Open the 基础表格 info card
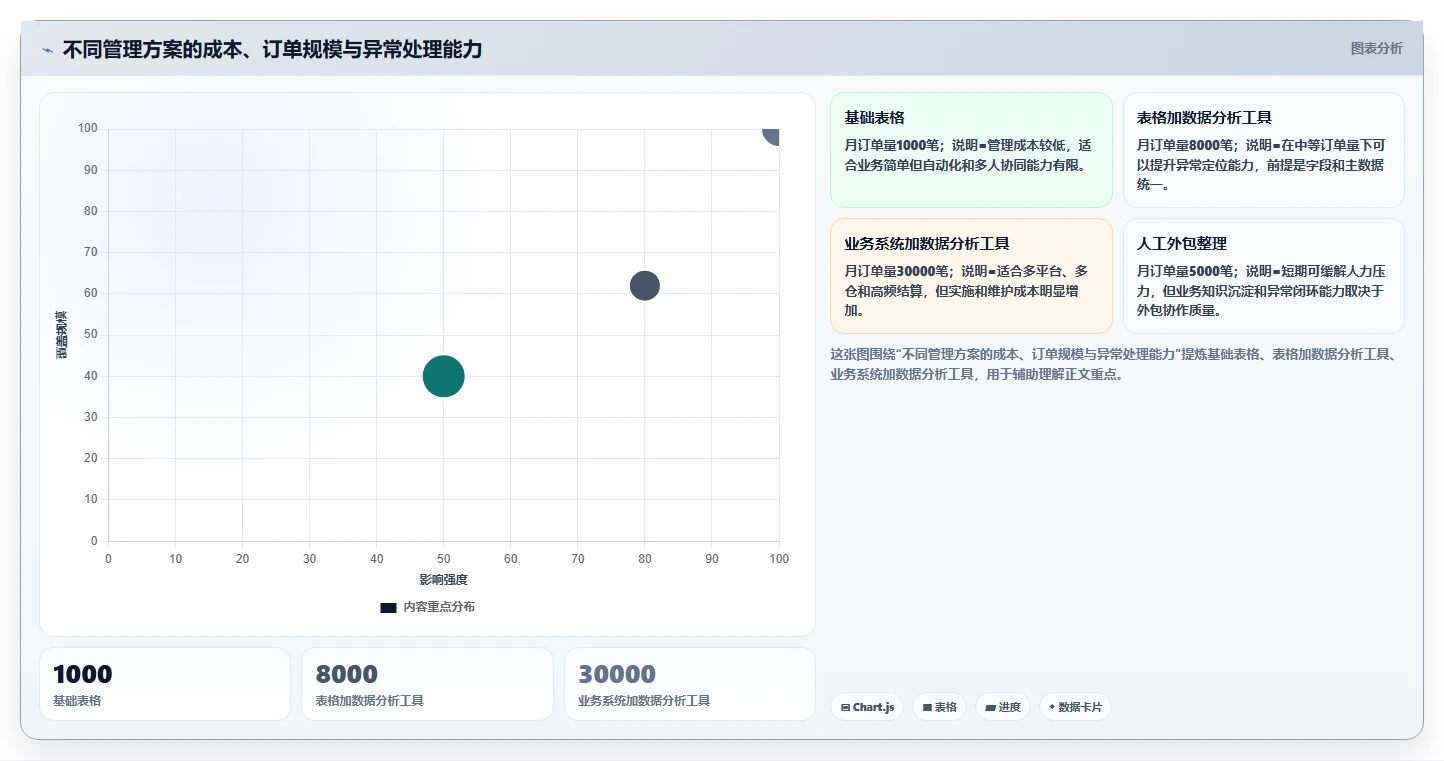The width and height of the screenshot is (1444, 761). [971, 150]
